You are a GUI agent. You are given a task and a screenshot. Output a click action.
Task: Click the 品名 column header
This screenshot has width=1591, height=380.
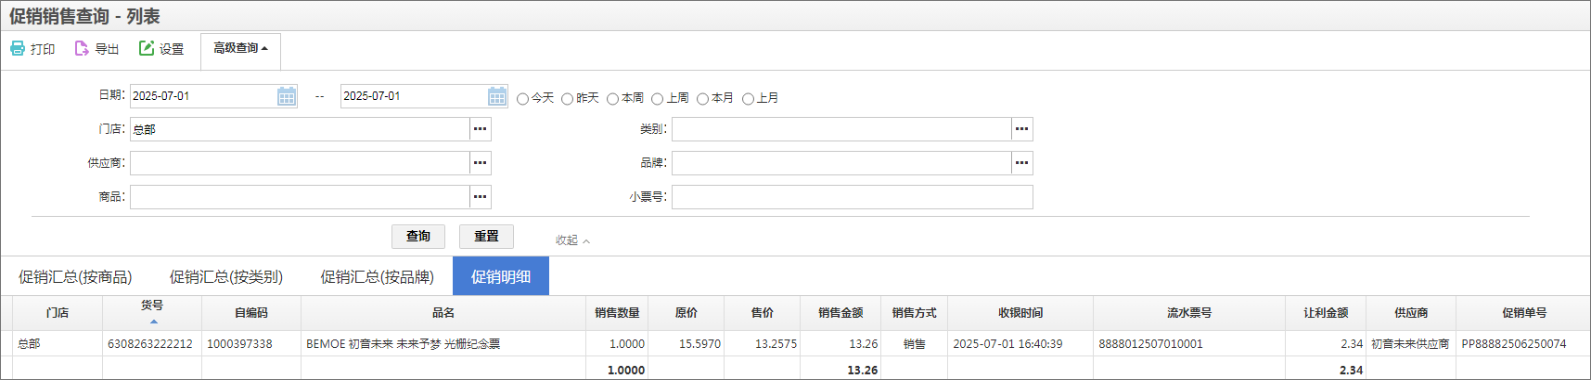coord(443,313)
